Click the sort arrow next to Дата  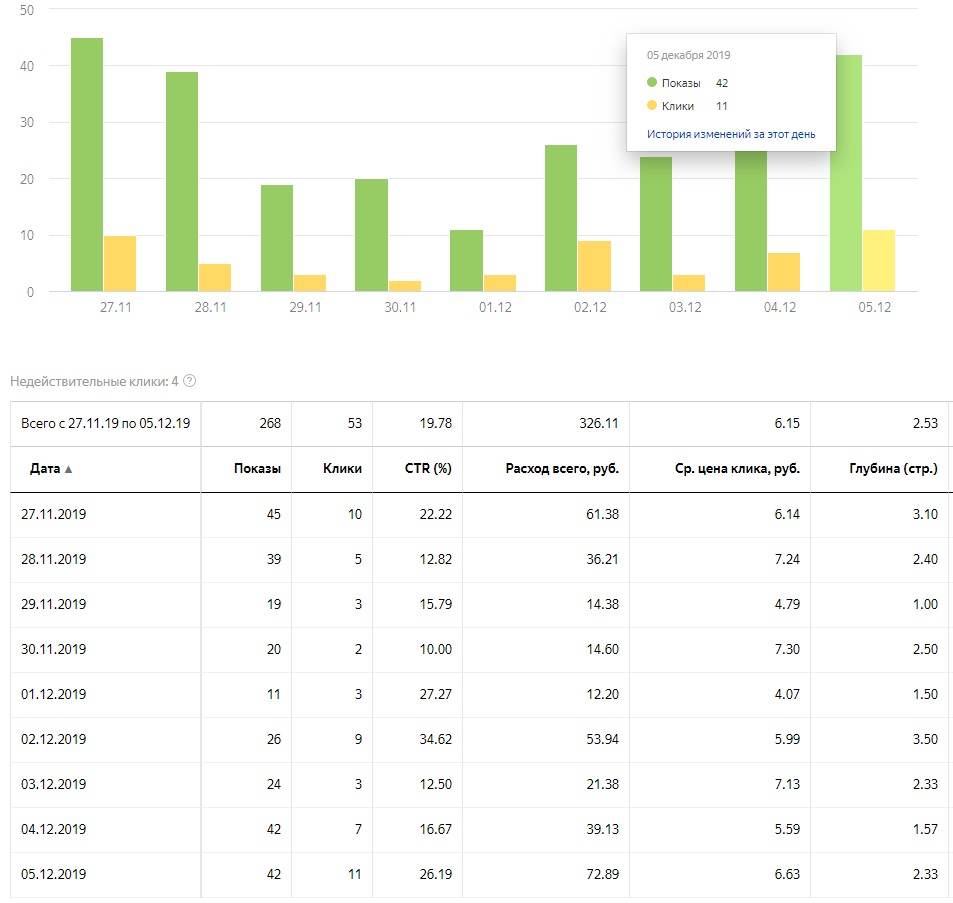[x=68, y=469]
